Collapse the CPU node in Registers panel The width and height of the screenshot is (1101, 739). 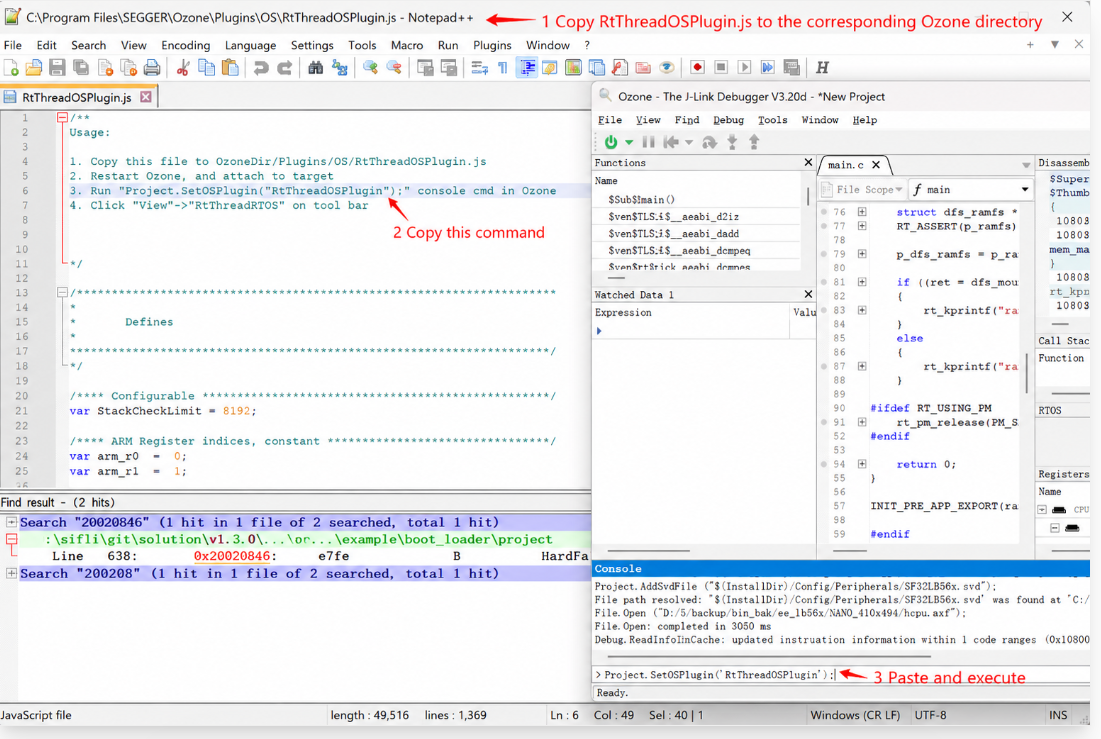1042,509
